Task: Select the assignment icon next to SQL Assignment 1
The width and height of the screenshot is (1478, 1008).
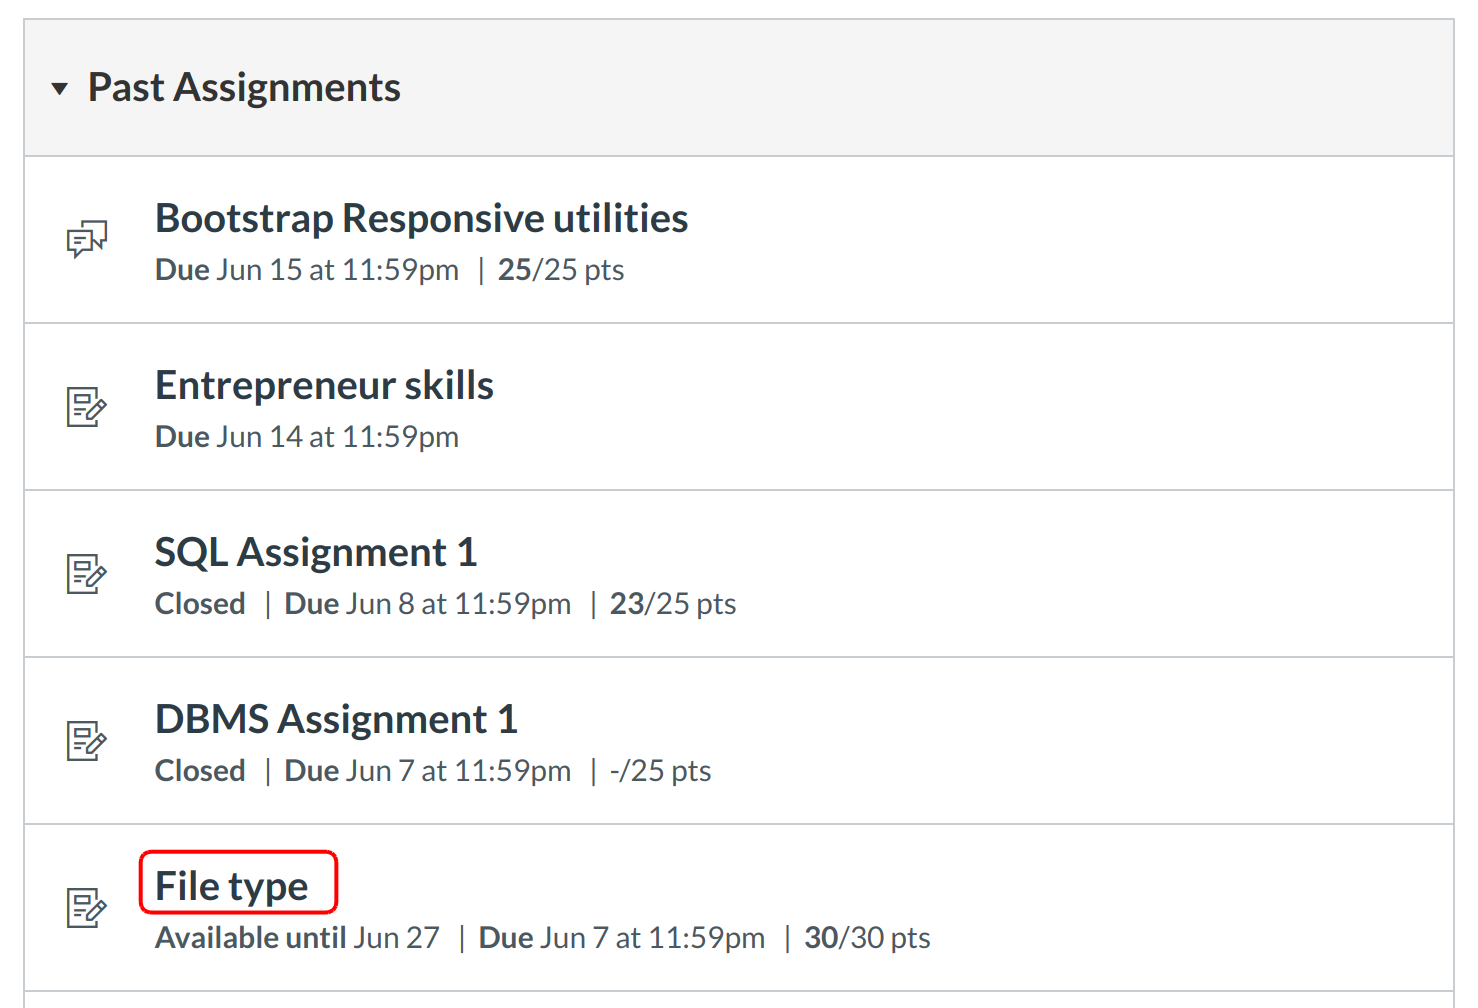Action: coord(87,573)
